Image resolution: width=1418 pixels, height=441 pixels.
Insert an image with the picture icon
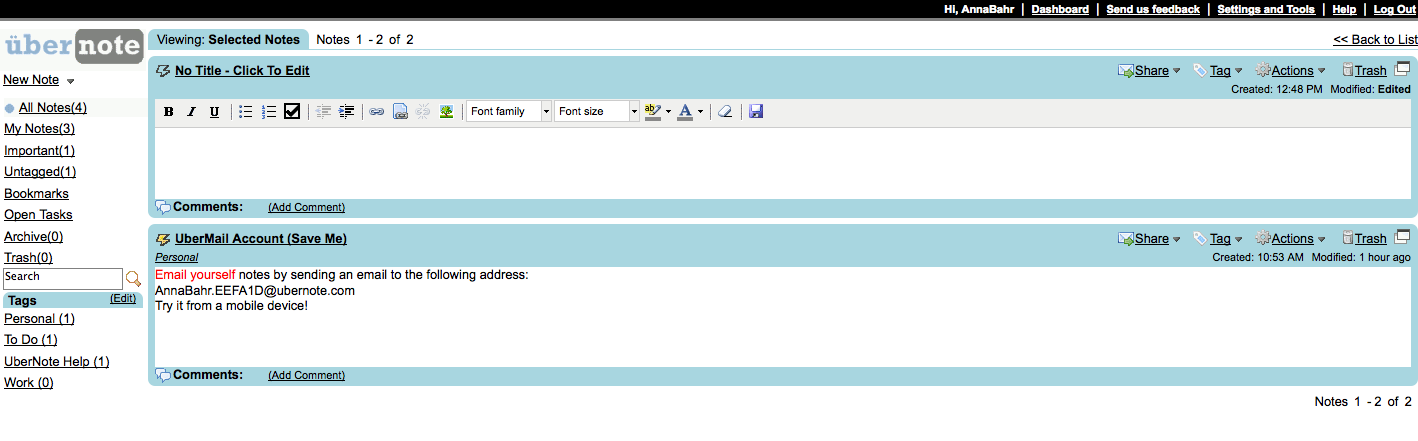[x=447, y=112]
